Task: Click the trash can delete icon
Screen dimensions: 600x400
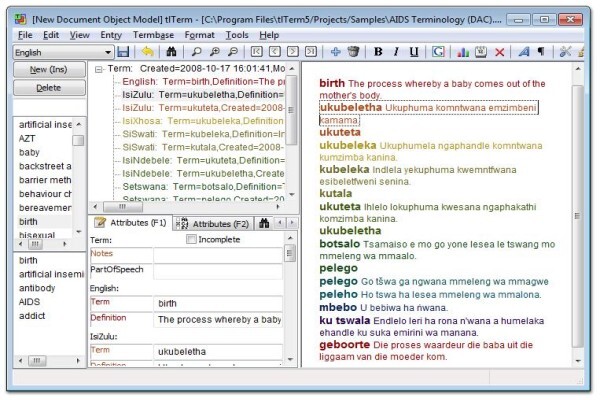Action: tap(354, 52)
